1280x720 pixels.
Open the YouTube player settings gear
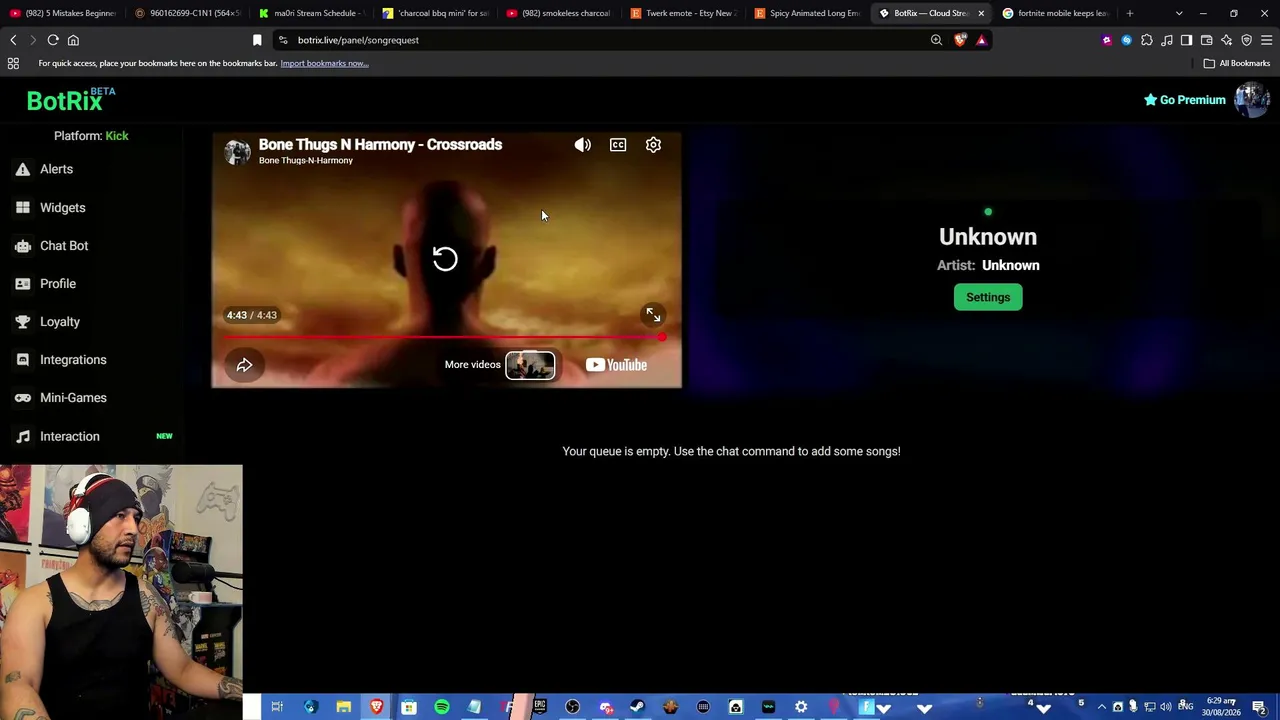653,145
